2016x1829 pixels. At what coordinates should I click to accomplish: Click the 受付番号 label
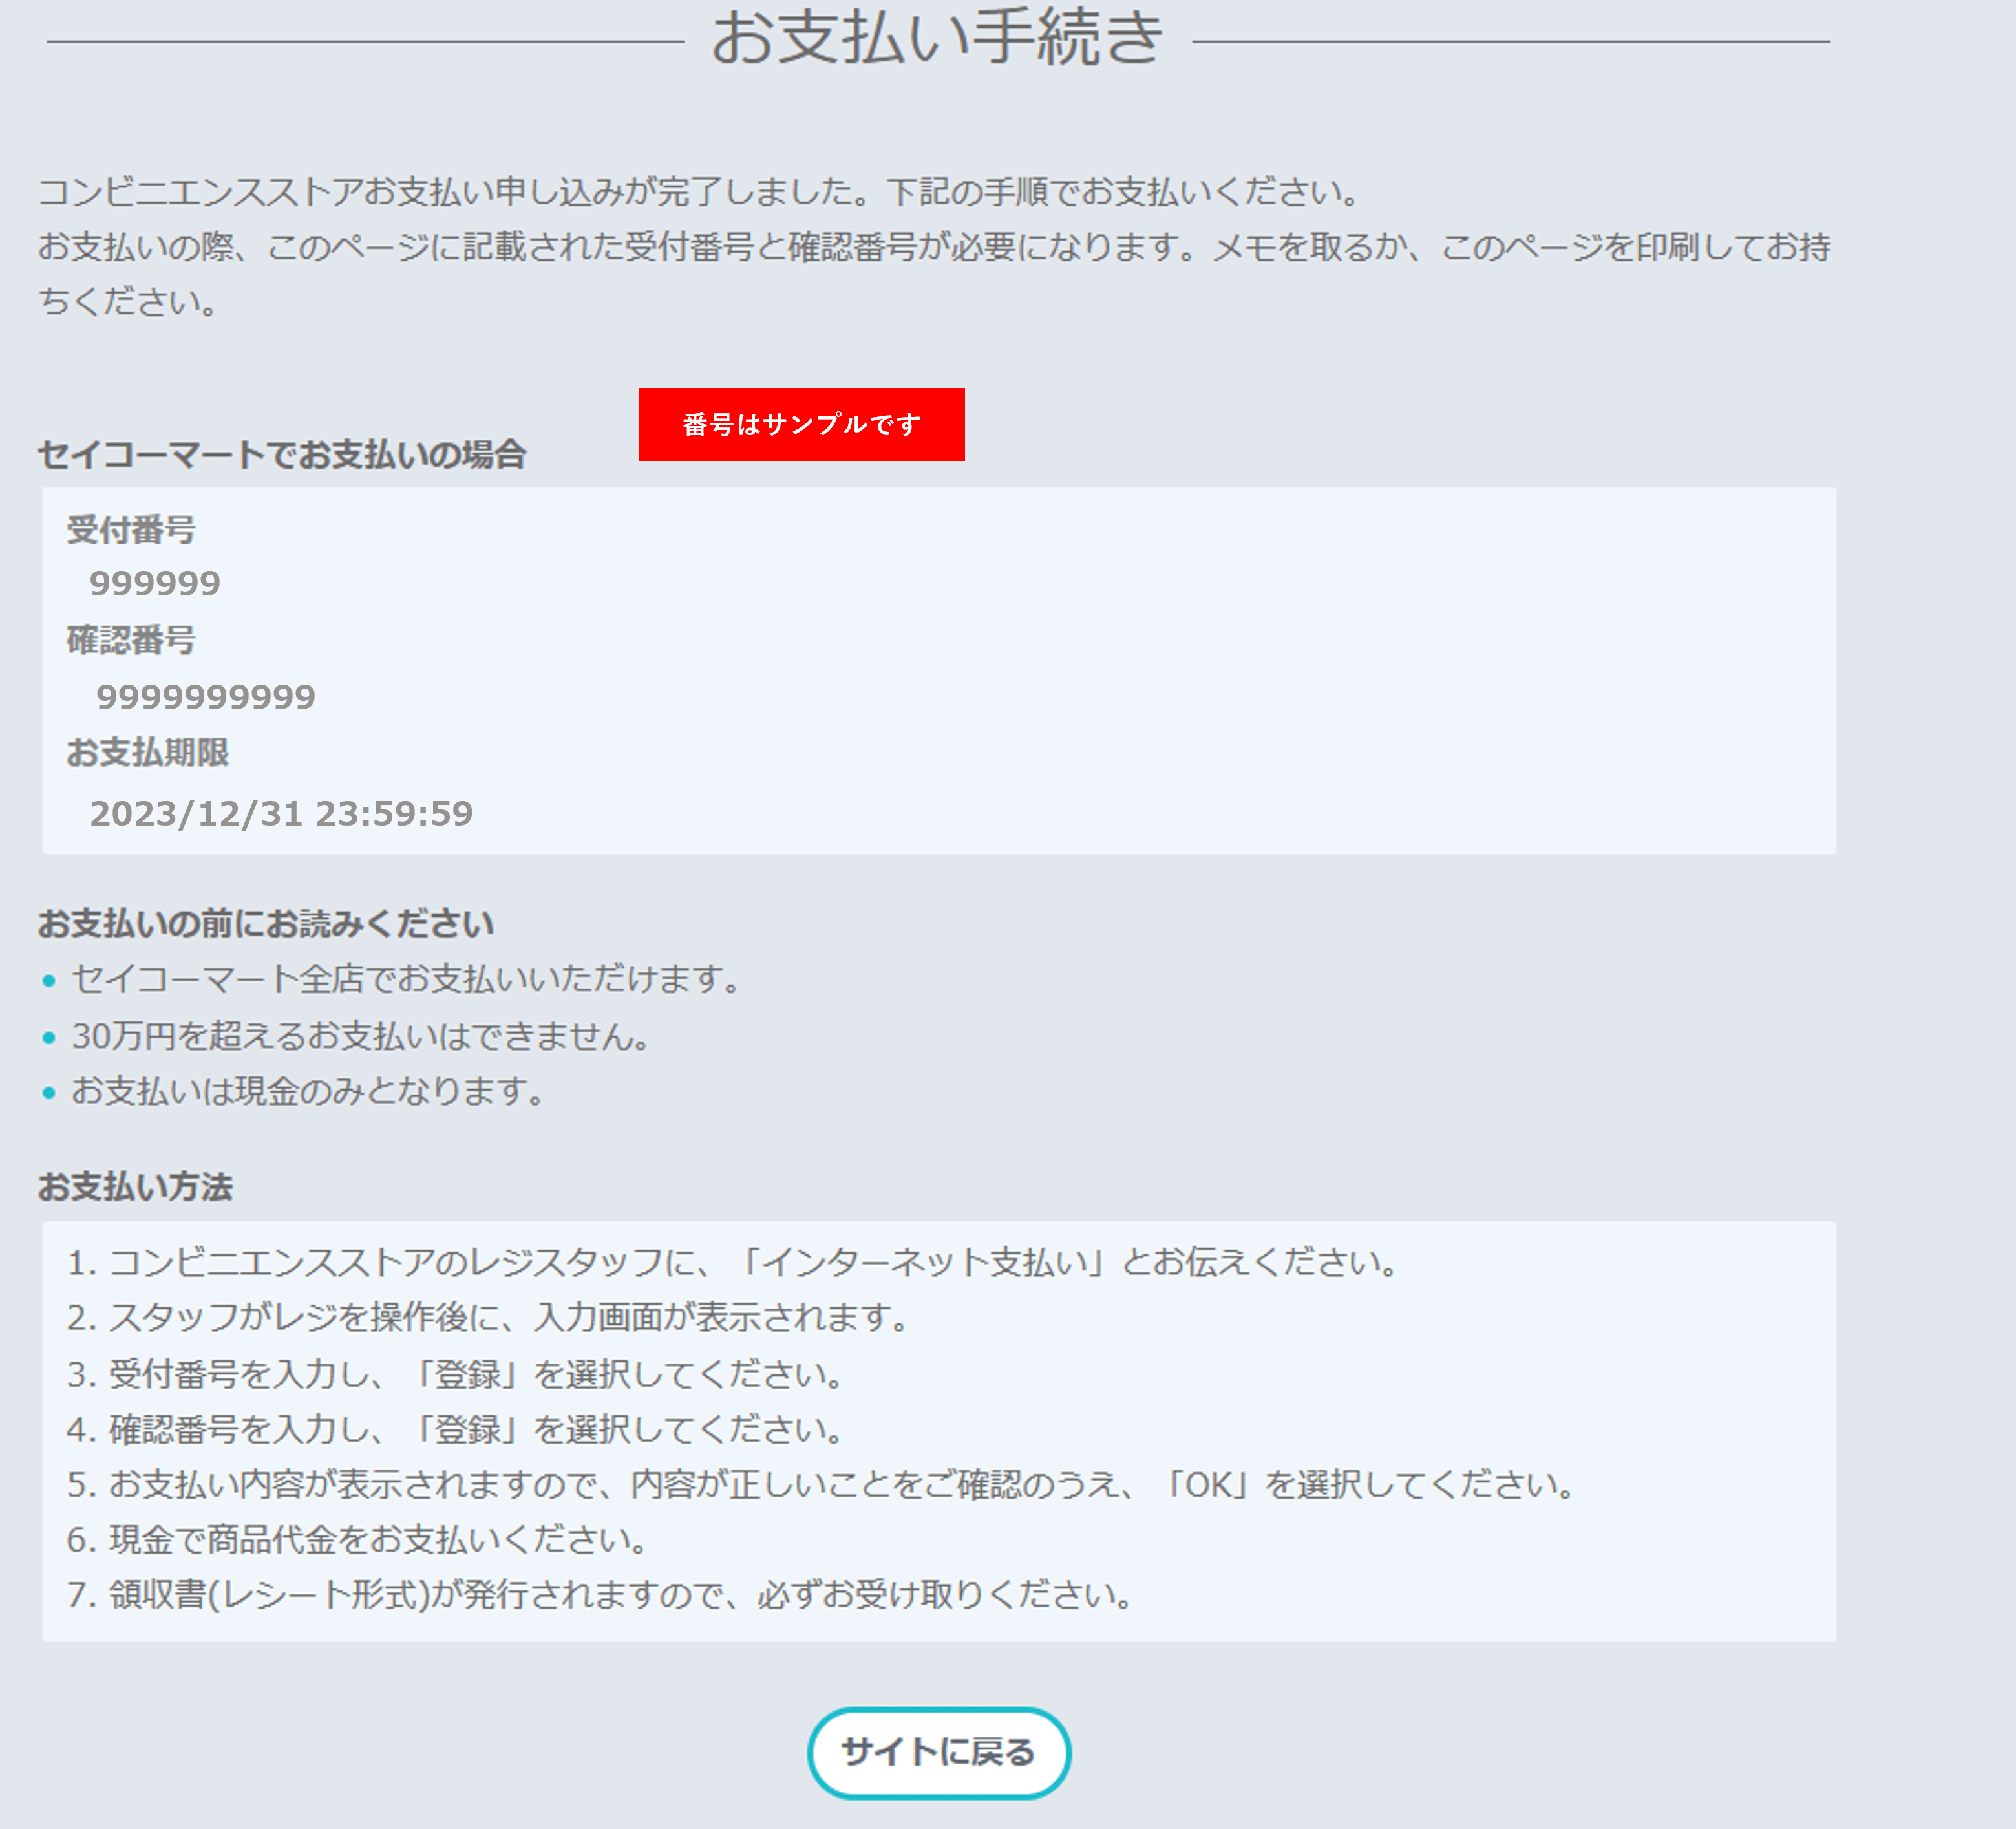pyautogui.click(x=131, y=529)
